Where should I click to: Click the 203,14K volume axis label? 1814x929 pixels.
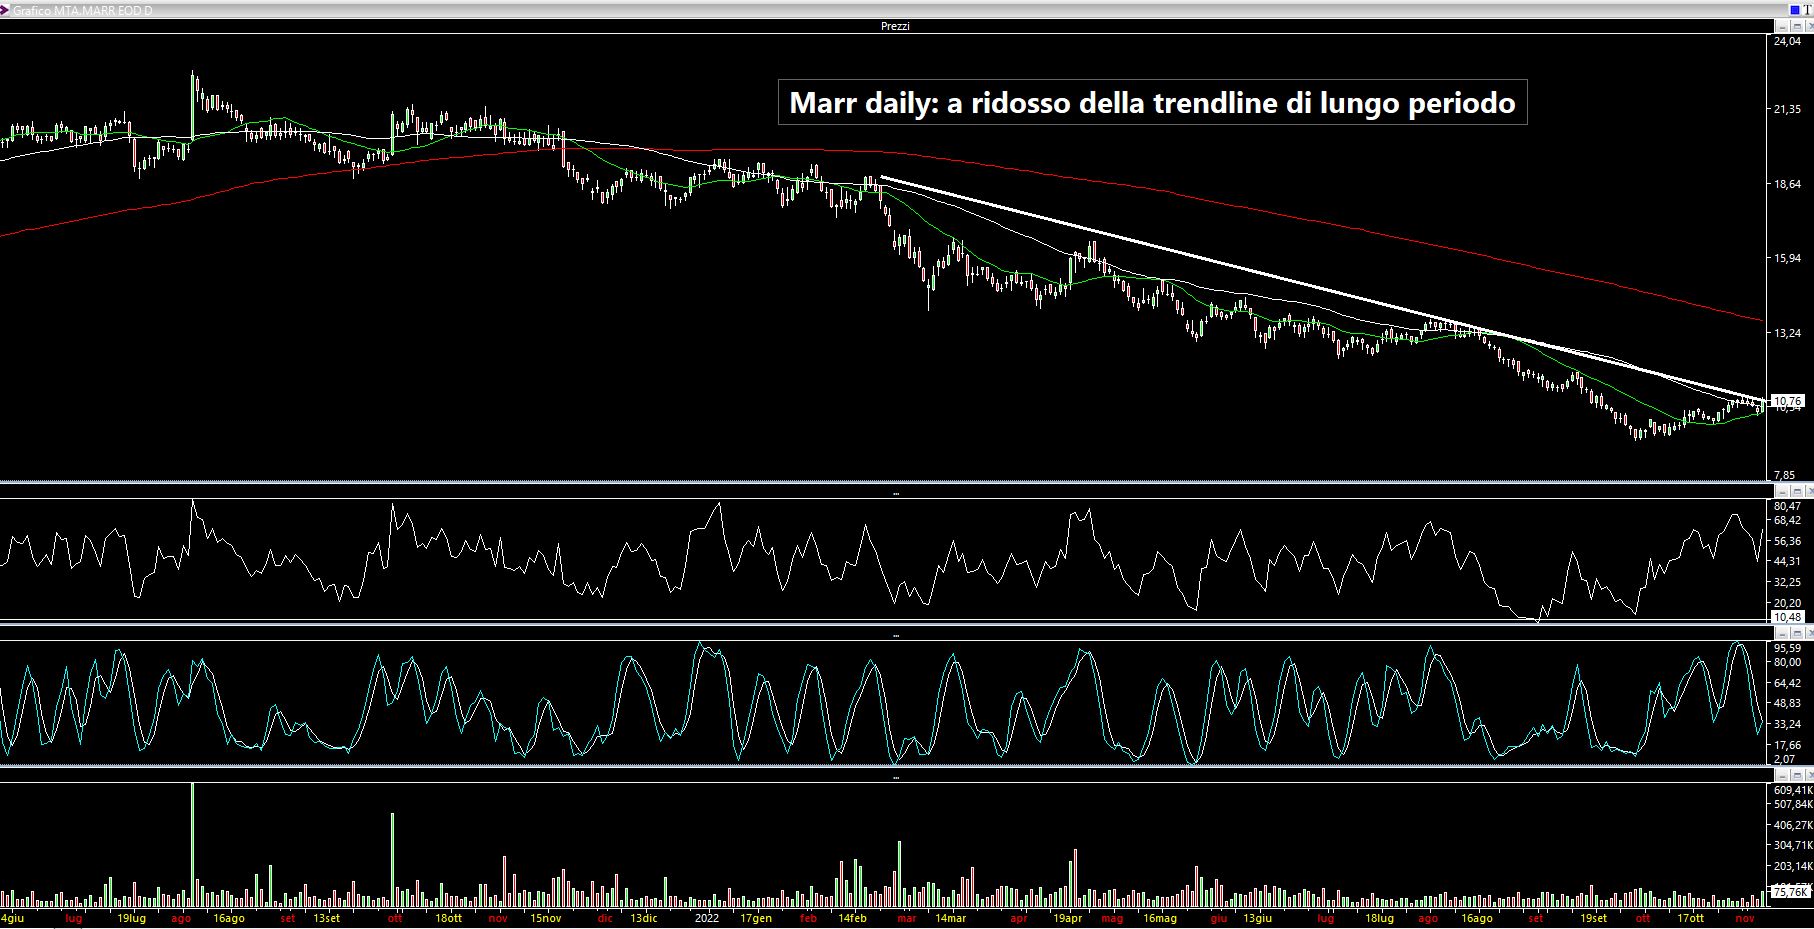(1793, 866)
